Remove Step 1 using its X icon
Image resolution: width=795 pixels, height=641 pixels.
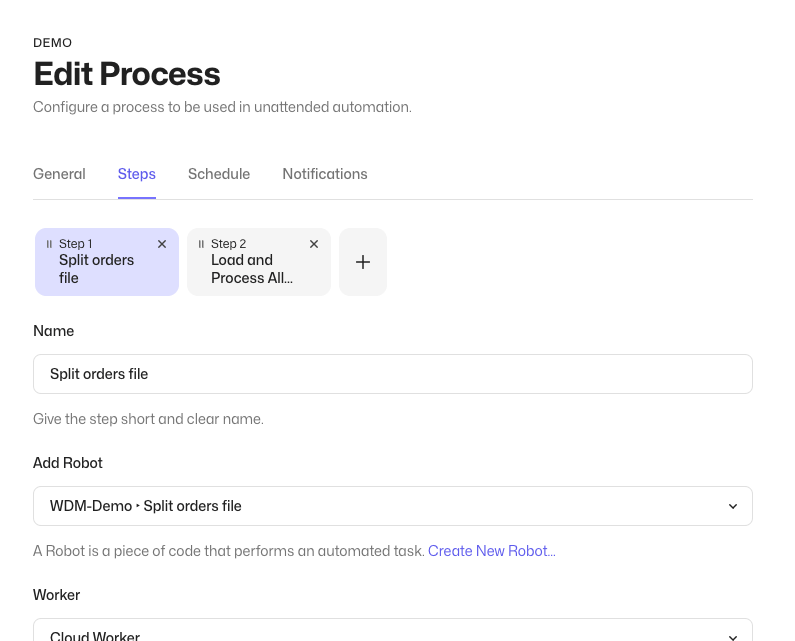click(x=162, y=244)
